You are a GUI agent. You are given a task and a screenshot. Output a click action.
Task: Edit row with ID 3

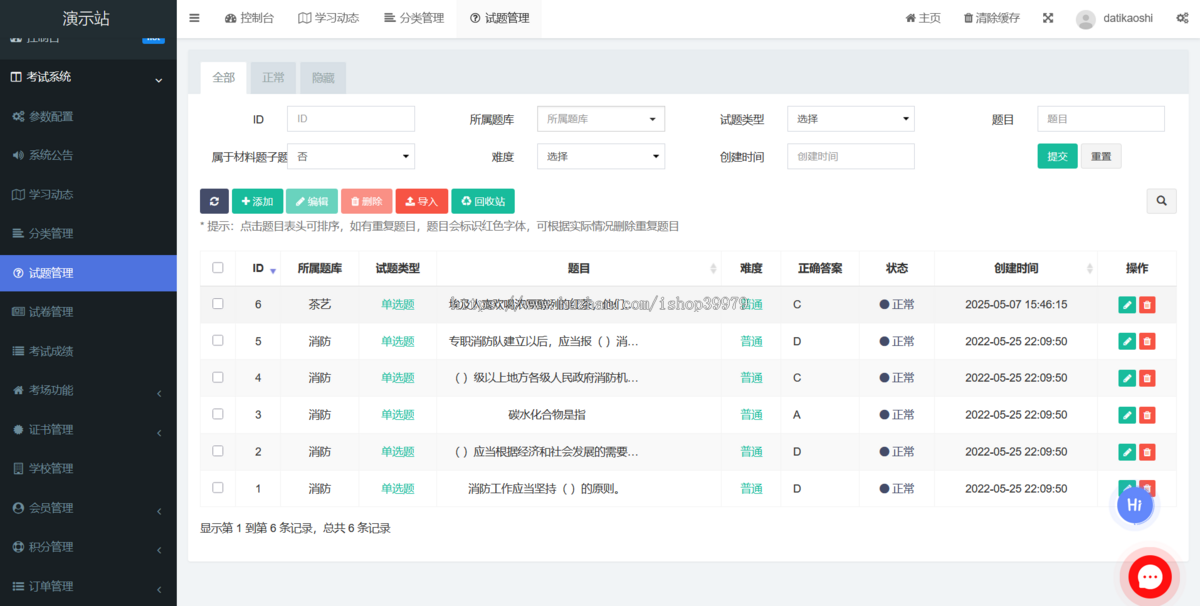(x=1127, y=415)
